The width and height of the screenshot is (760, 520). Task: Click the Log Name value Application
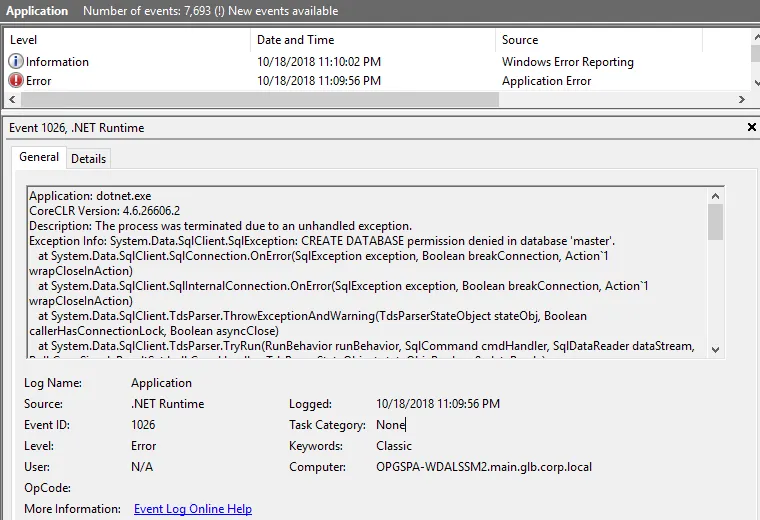click(x=161, y=383)
